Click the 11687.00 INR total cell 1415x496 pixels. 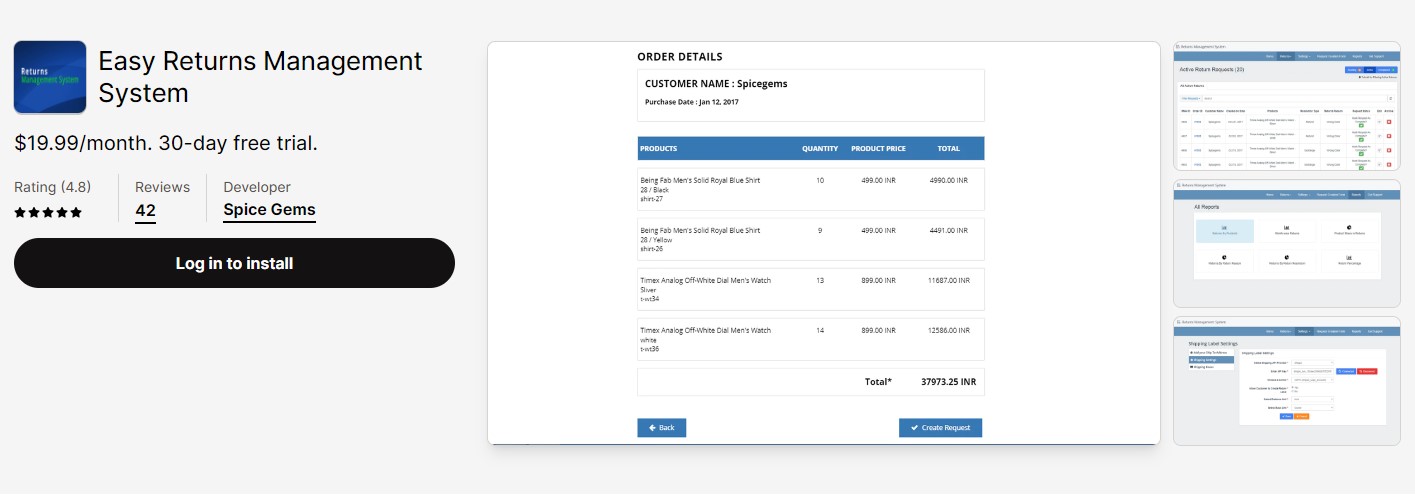click(x=949, y=281)
